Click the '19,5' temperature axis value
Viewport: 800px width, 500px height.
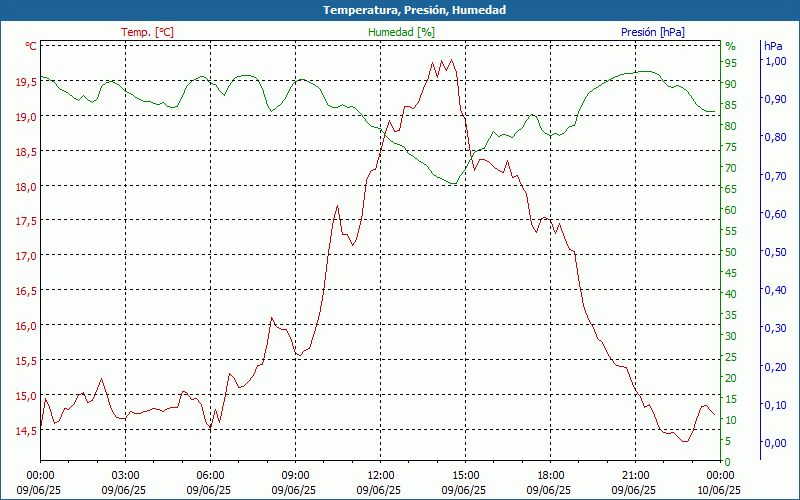27,82
